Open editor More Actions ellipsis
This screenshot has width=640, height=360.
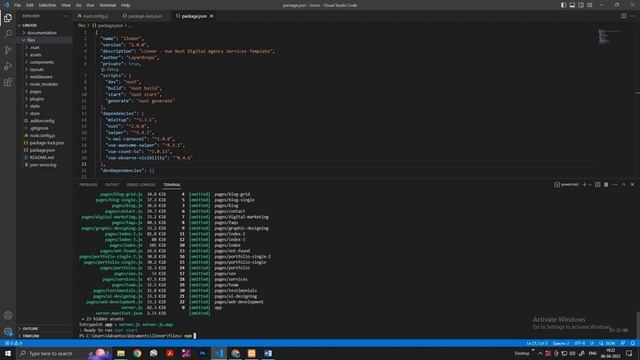tap(632, 16)
